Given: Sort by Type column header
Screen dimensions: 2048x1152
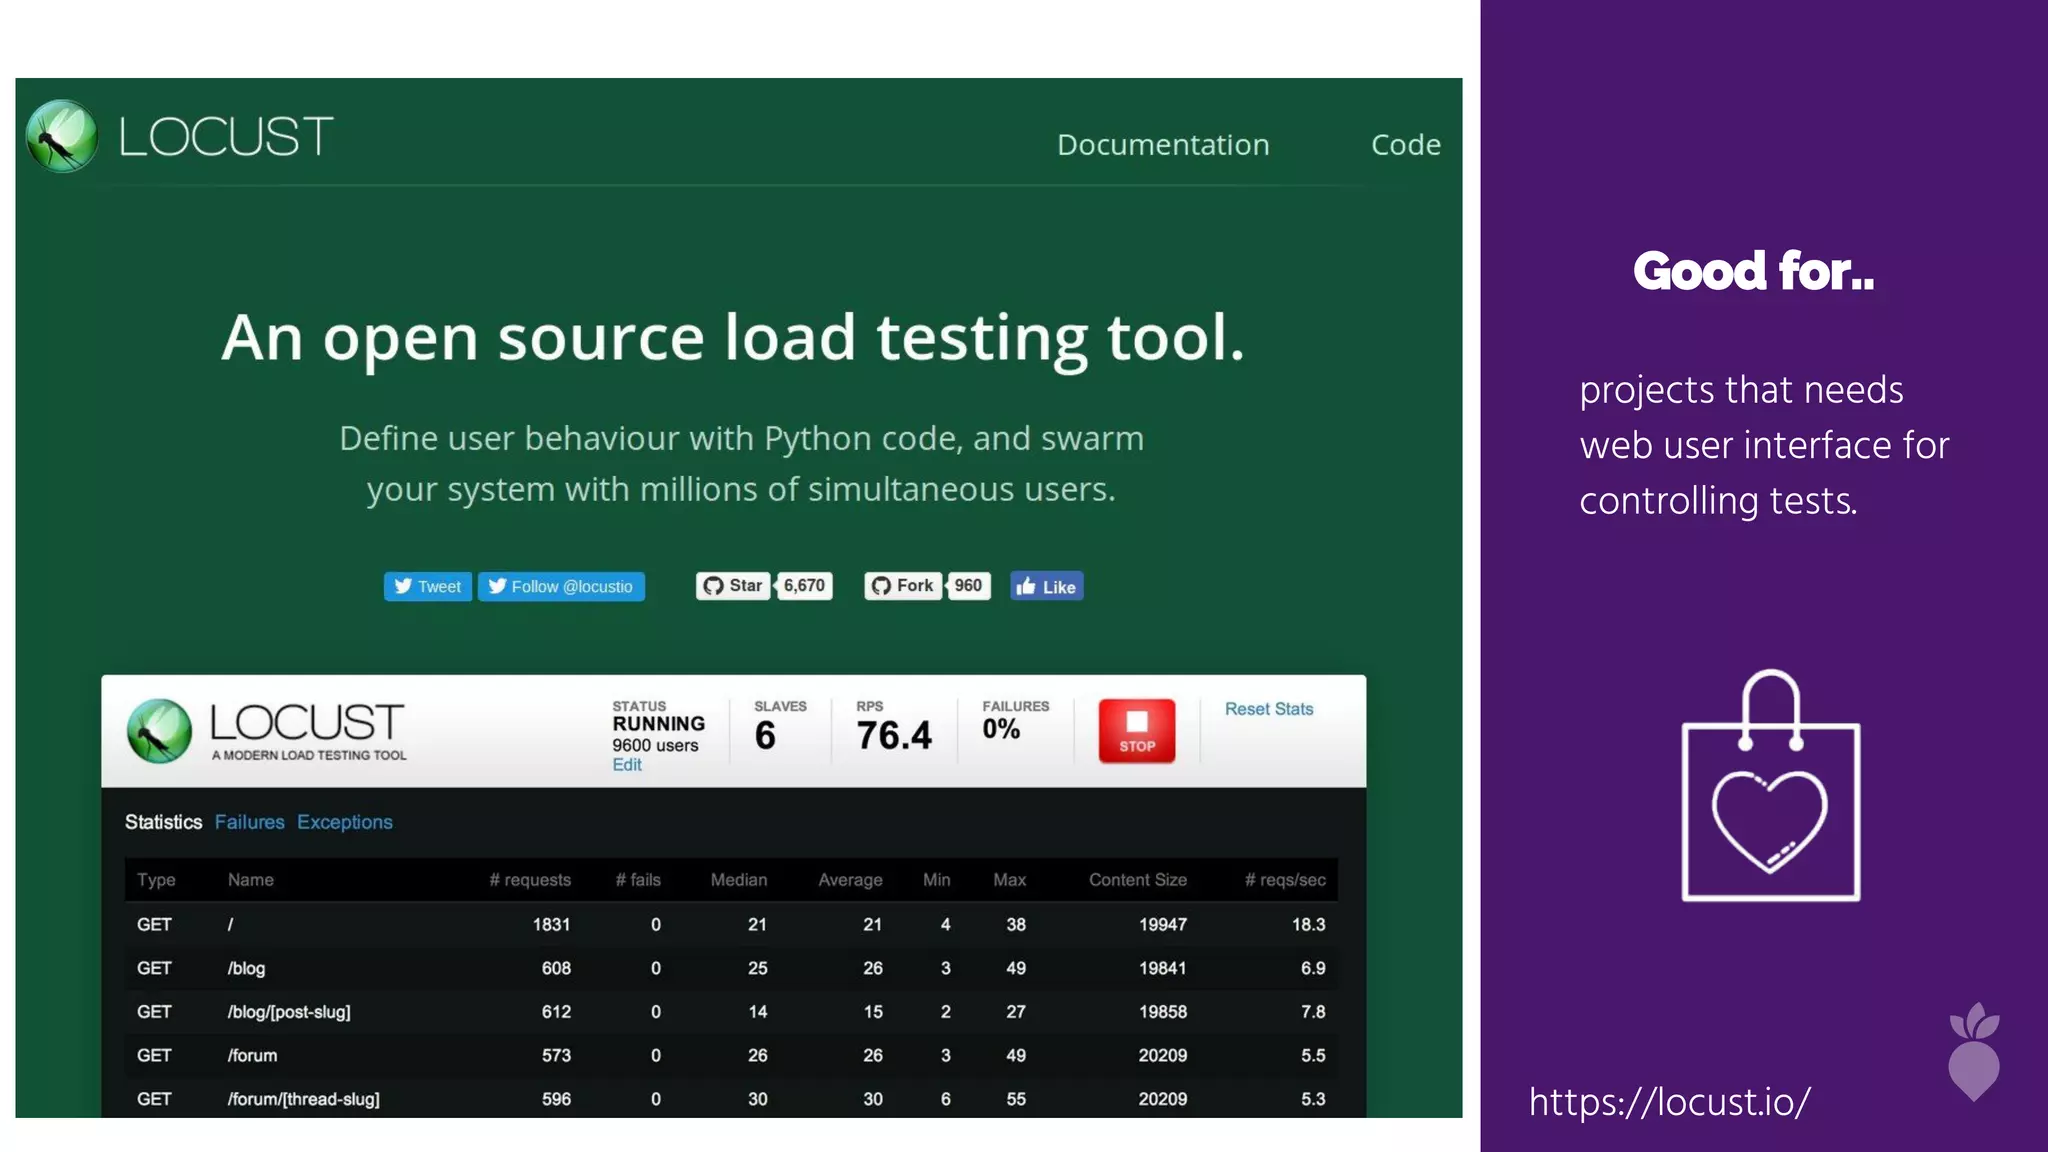Looking at the screenshot, I should (156, 880).
